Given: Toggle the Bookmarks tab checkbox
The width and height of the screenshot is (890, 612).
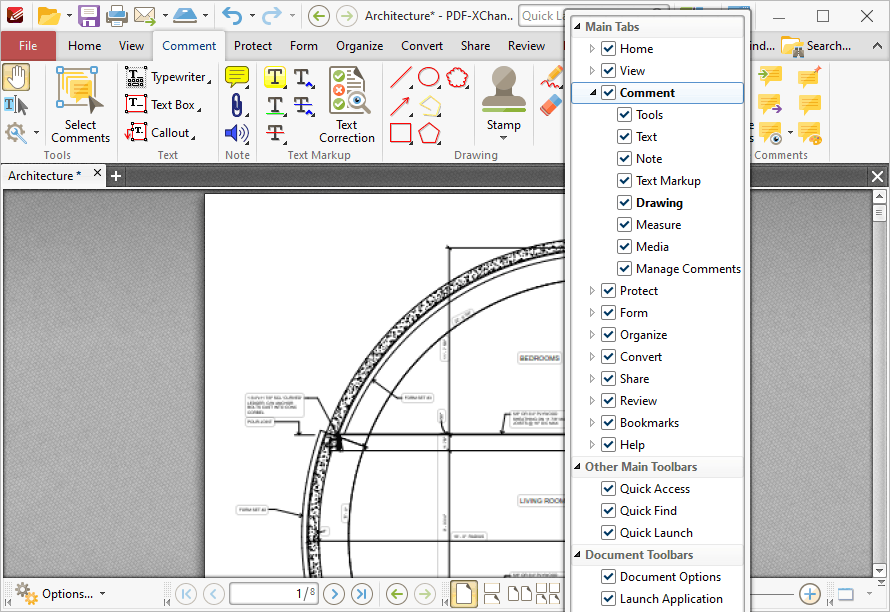Looking at the screenshot, I should pos(608,423).
